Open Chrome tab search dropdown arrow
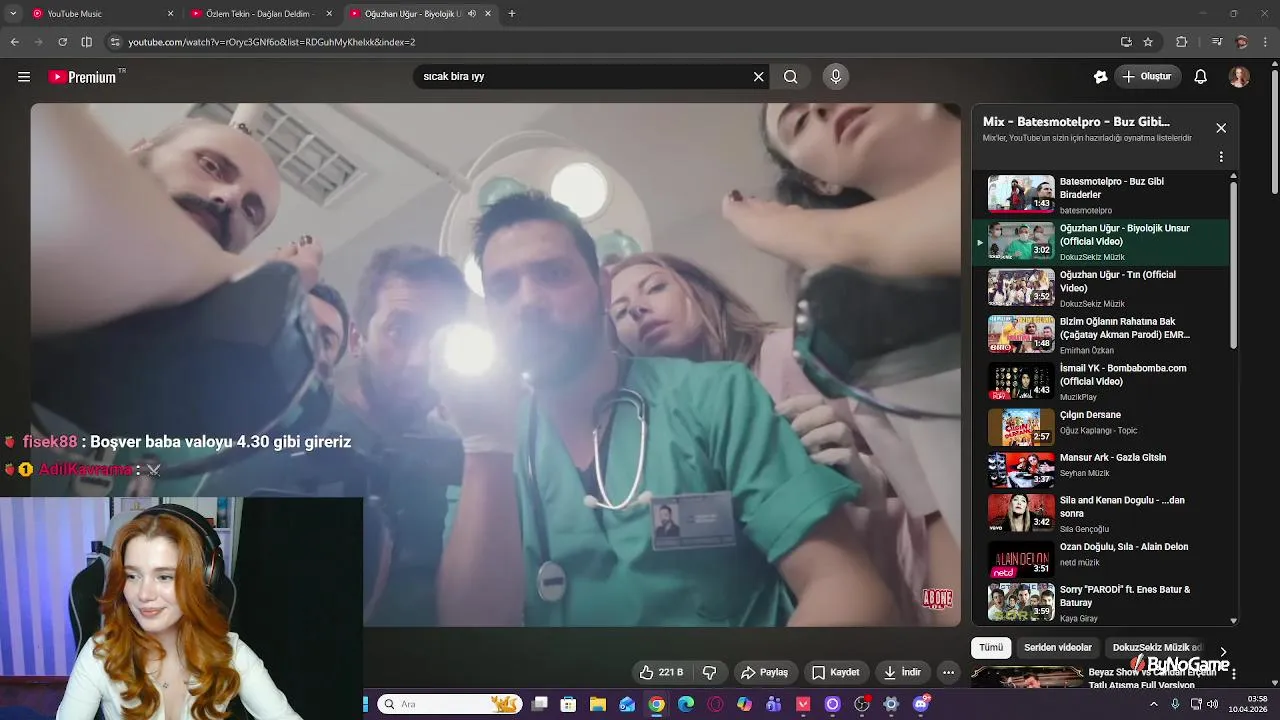Image resolution: width=1280 pixels, height=720 pixels. click(13, 14)
